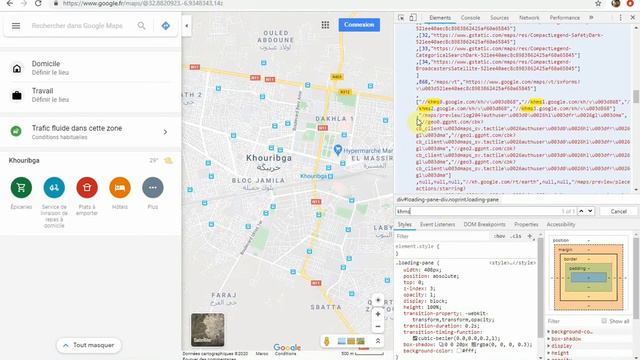Switch to the Console tab
The width and height of the screenshot is (640, 360).
(470, 18)
